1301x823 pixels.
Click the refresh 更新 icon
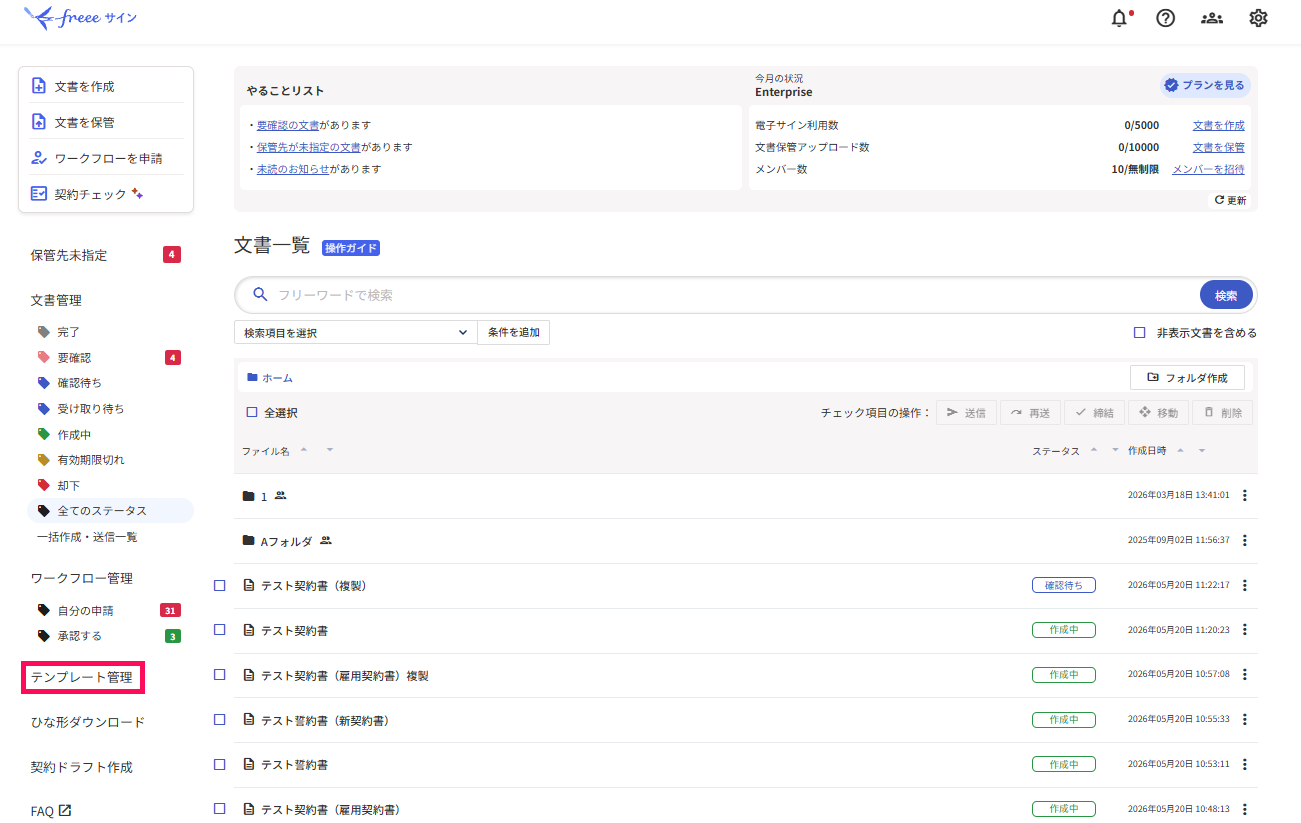coord(1219,200)
